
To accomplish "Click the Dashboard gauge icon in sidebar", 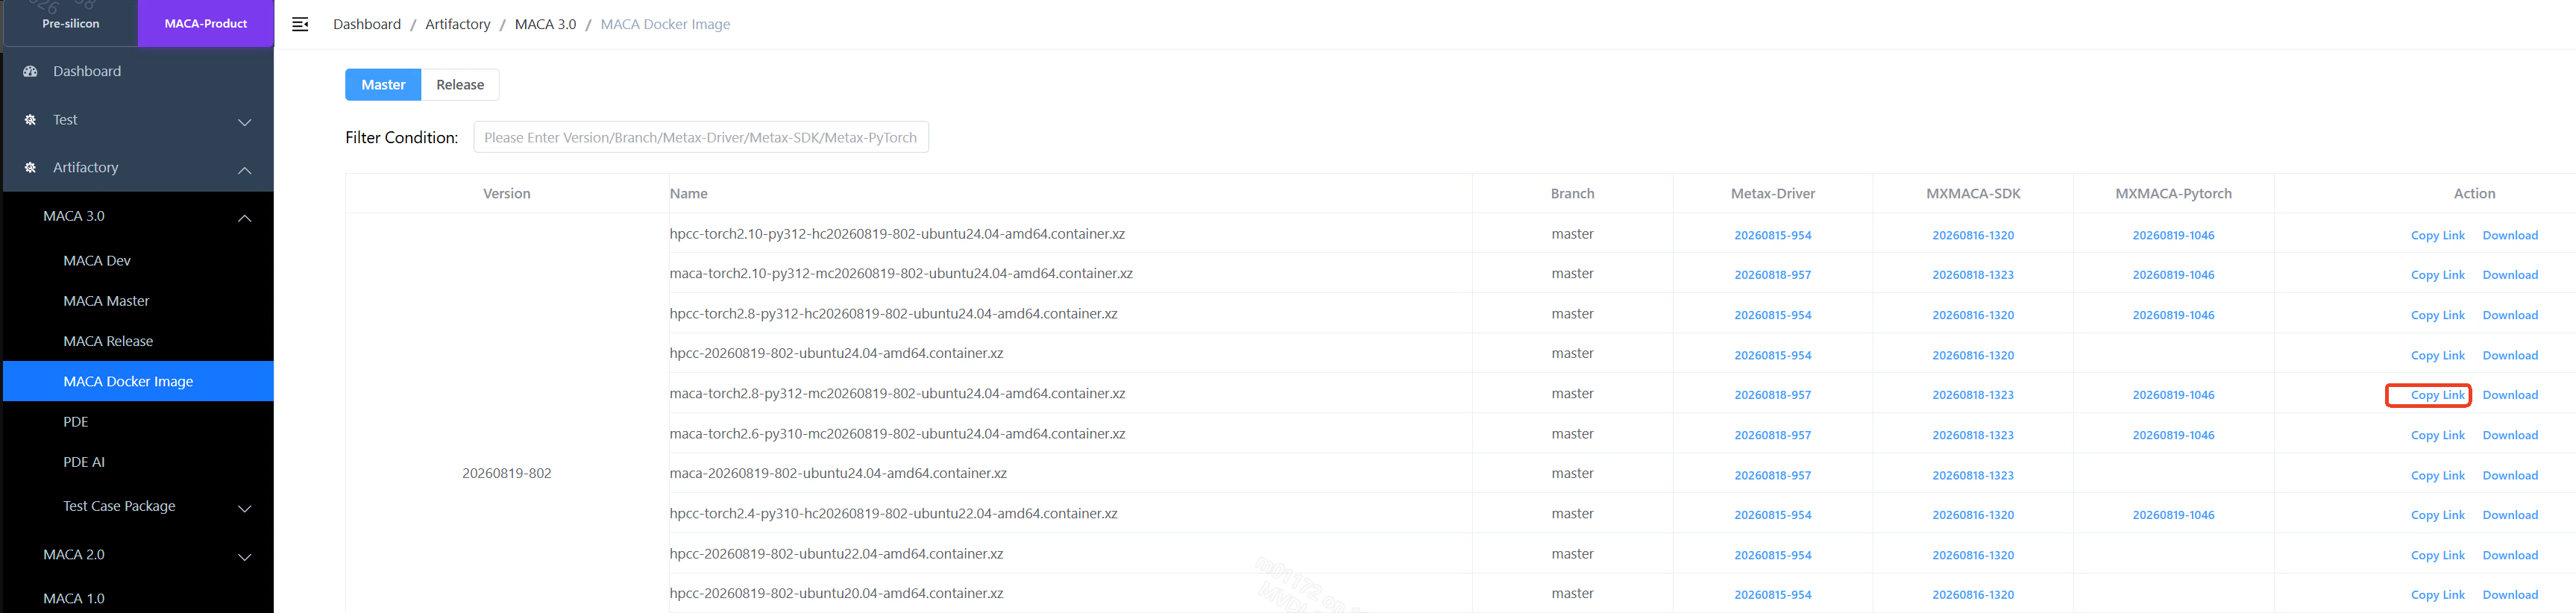I will click(x=30, y=71).
